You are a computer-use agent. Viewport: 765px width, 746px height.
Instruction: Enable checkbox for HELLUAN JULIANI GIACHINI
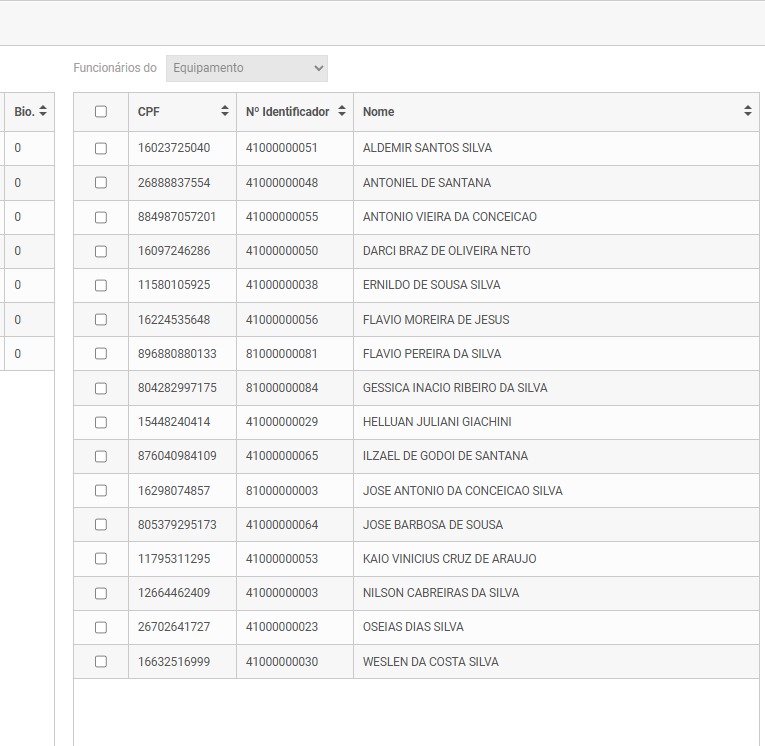[x=101, y=422]
